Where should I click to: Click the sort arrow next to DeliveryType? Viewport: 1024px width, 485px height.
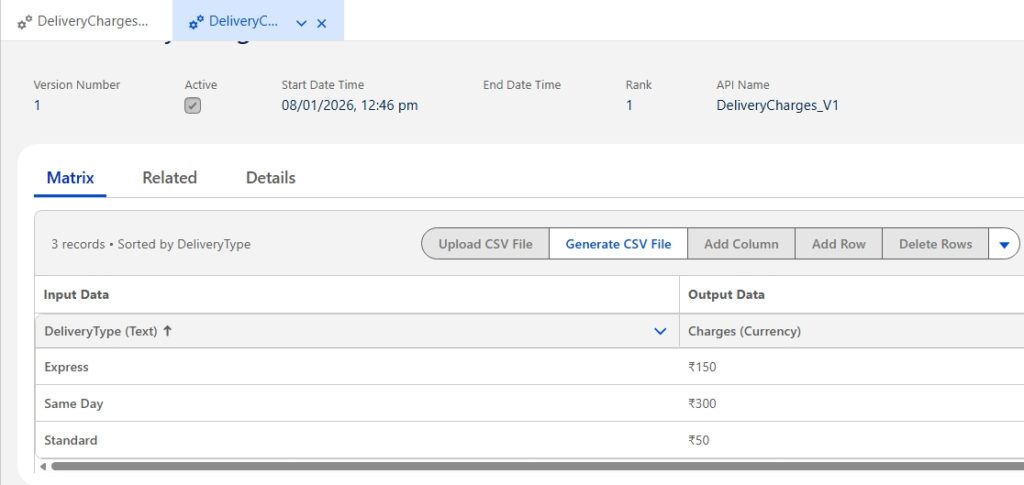(167, 331)
